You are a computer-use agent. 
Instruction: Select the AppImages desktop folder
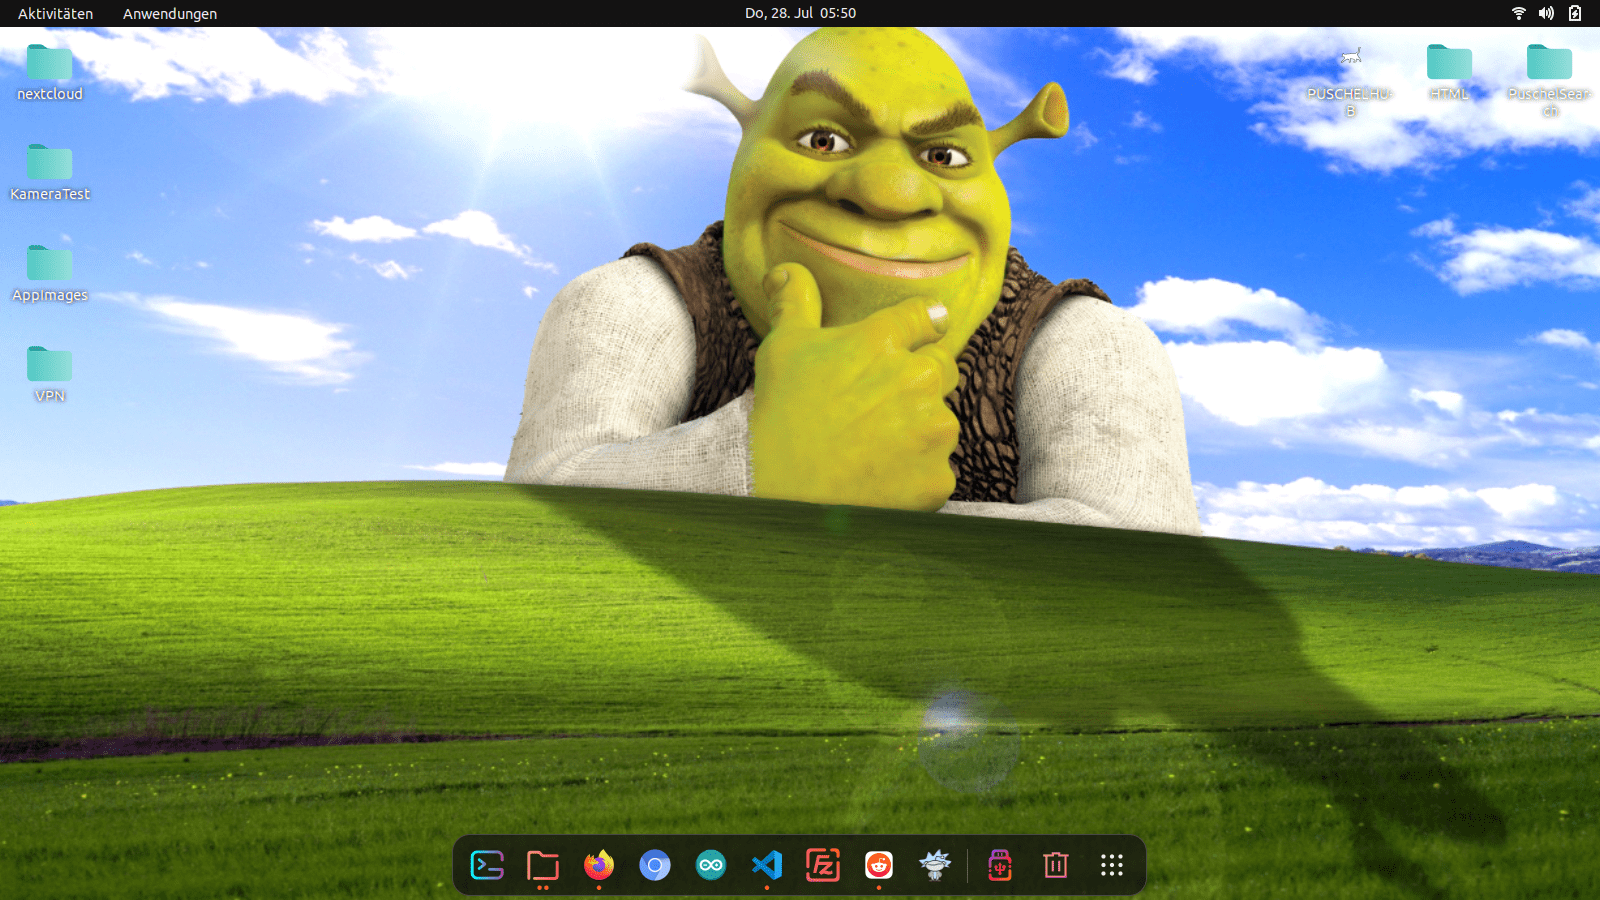(x=50, y=273)
